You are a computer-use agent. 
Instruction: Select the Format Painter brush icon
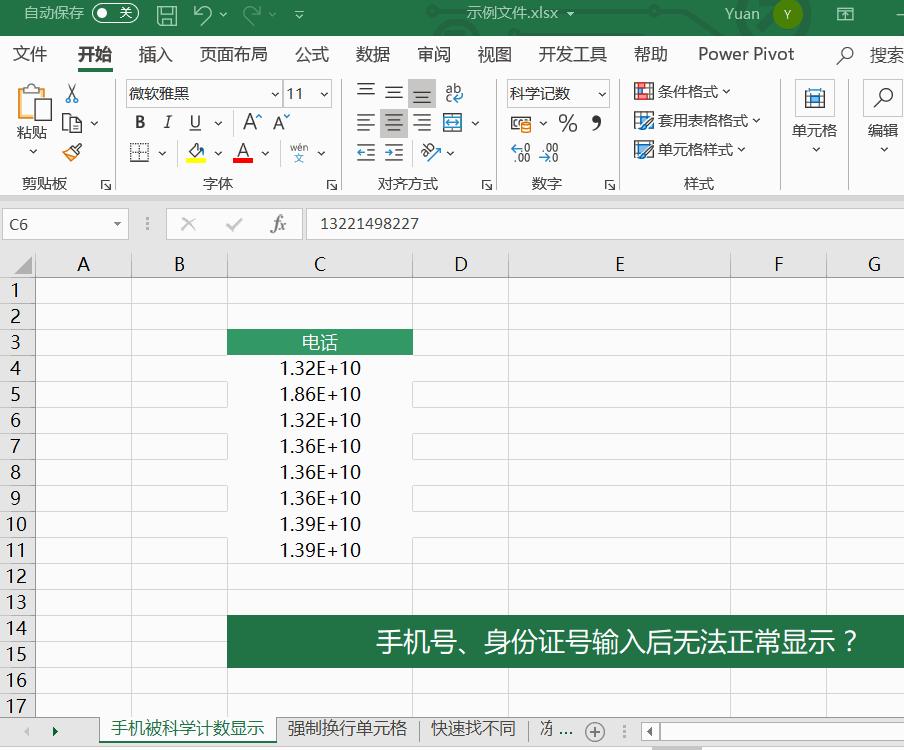click(x=72, y=152)
